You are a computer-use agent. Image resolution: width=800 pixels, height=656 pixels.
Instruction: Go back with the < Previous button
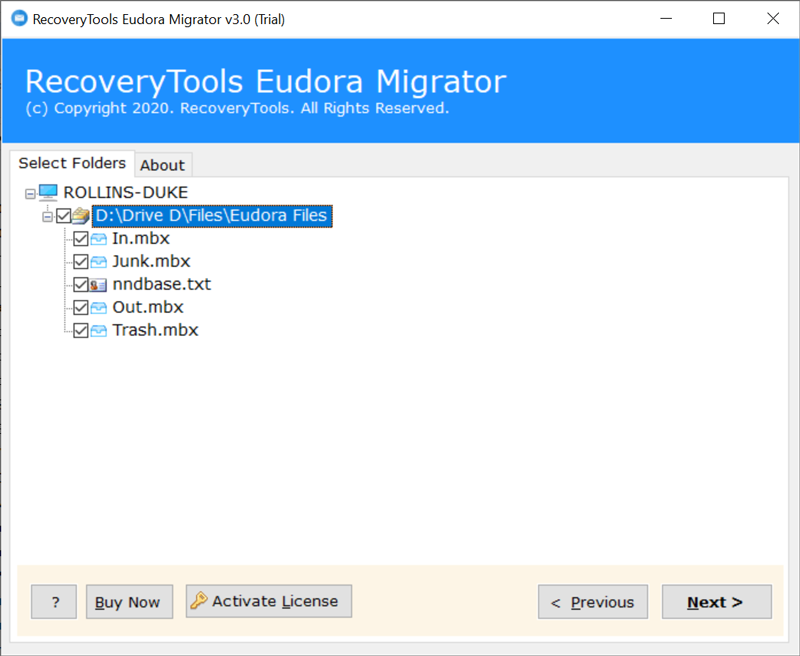(593, 602)
